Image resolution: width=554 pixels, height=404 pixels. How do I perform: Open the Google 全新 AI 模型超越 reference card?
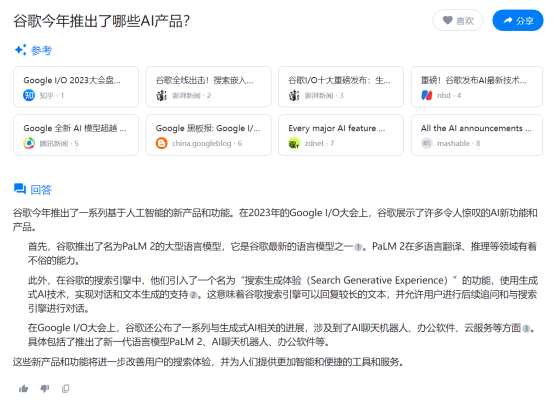pos(76,135)
